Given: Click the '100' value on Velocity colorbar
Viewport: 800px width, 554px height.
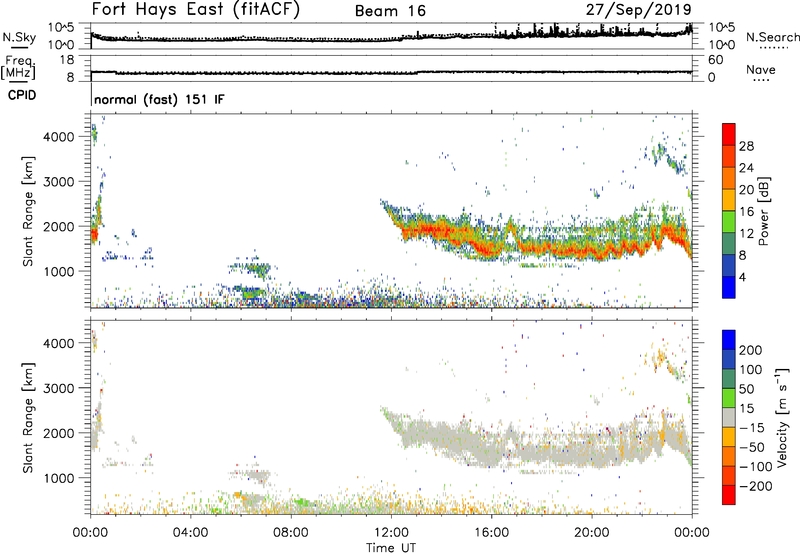Looking at the screenshot, I should [x=751, y=369].
